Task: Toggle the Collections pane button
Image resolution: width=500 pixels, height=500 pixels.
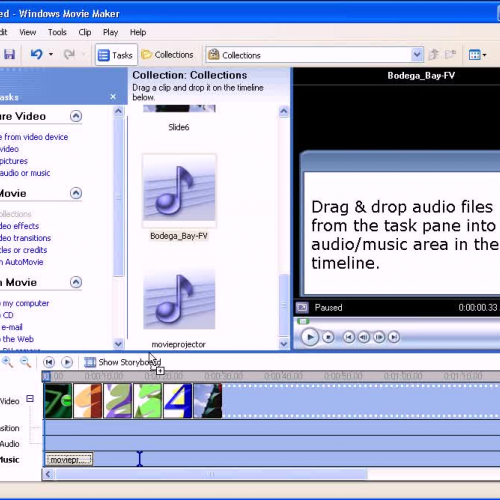Action: tap(167, 55)
